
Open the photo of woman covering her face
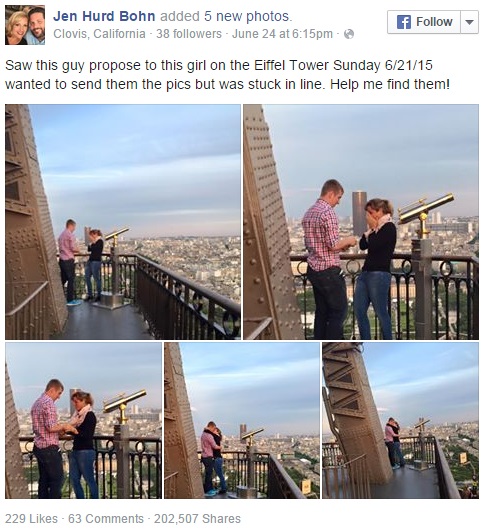point(361,222)
